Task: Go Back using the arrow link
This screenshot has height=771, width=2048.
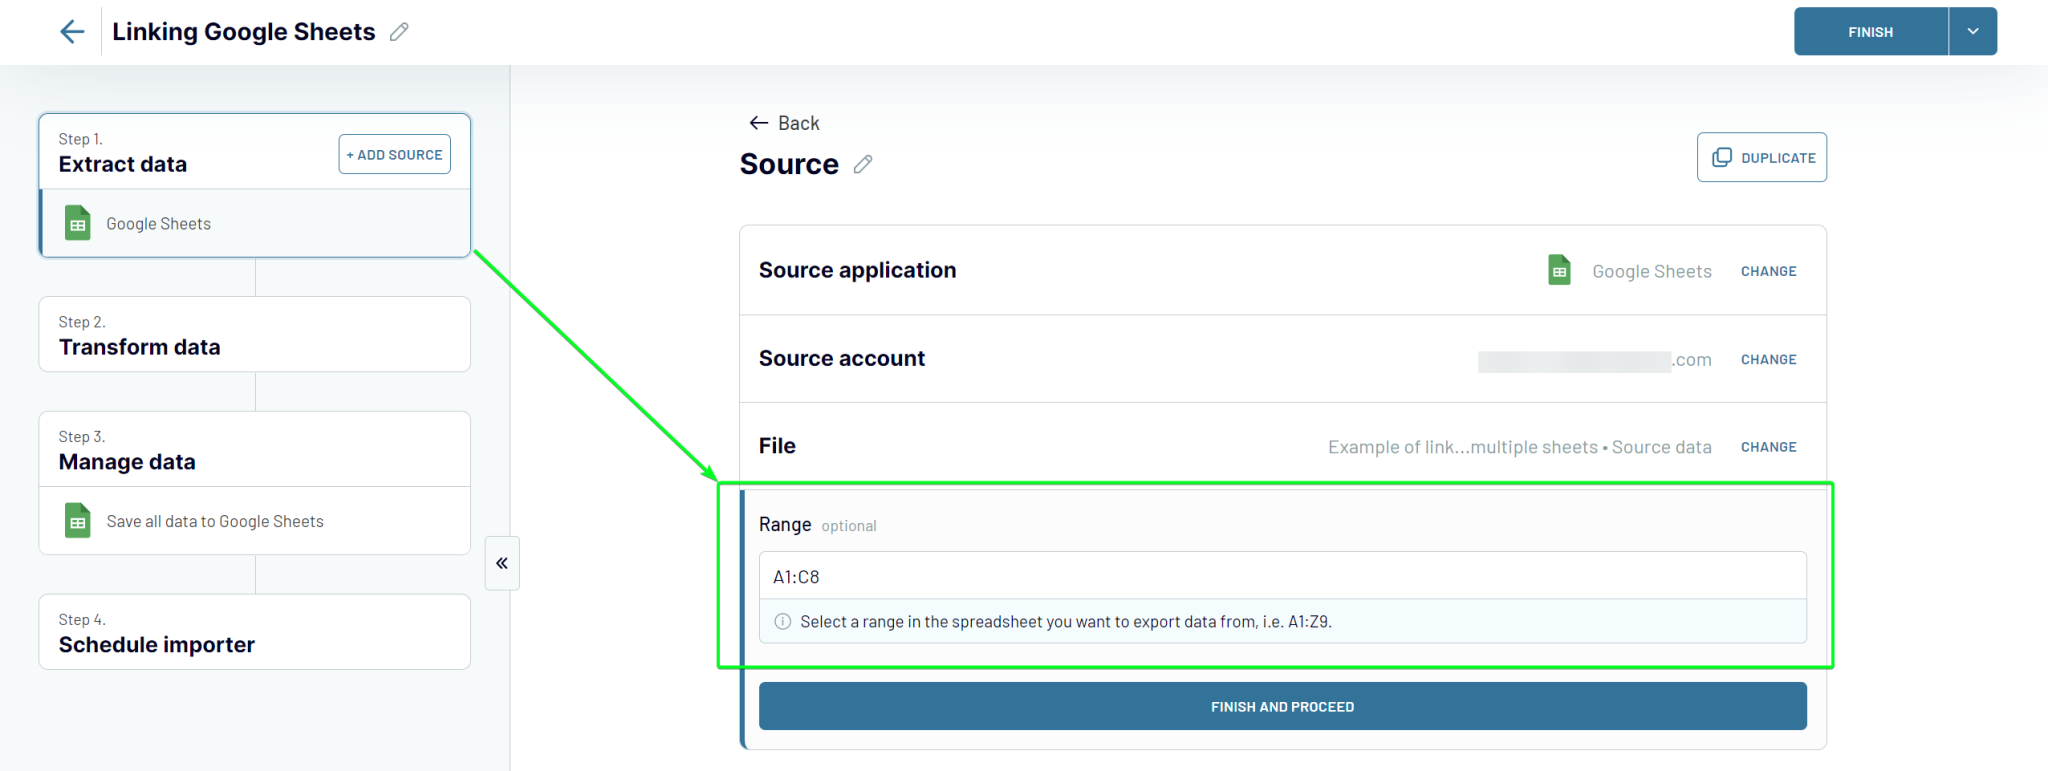Action: (785, 123)
